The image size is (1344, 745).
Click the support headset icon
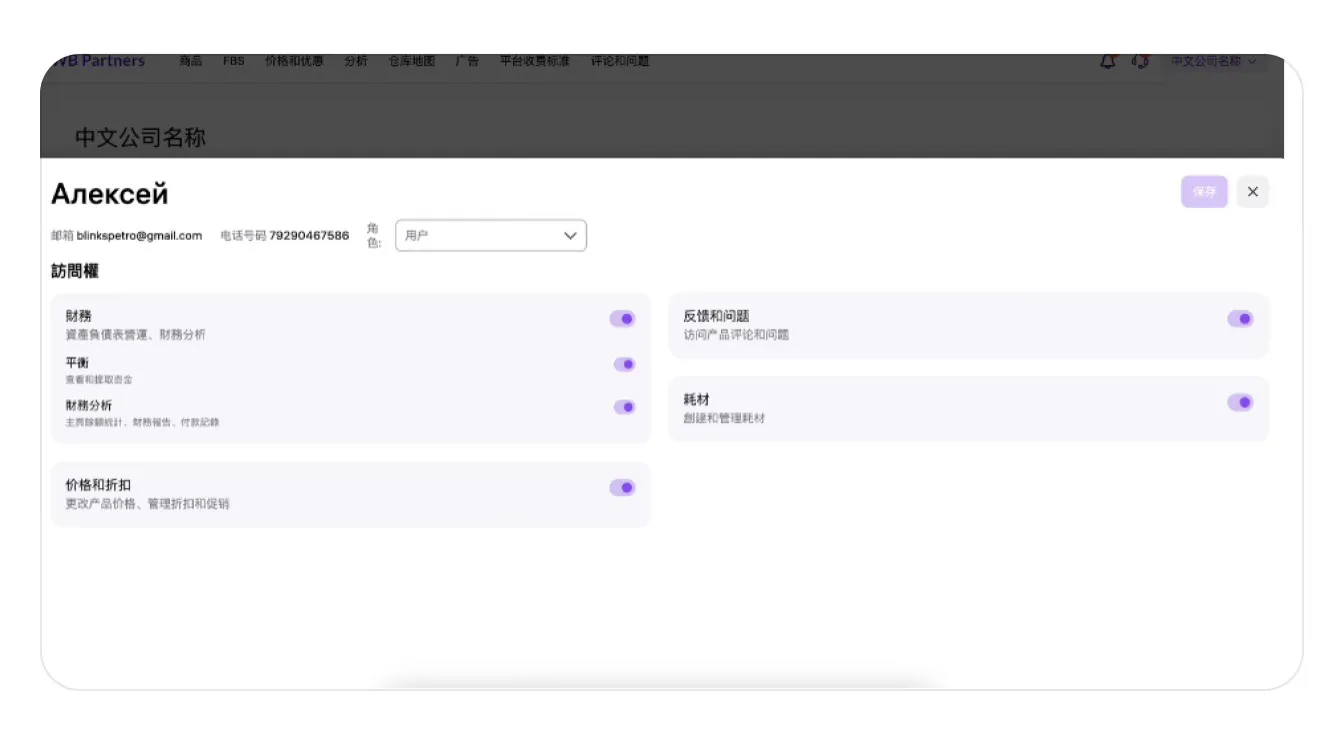coord(1139,62)
